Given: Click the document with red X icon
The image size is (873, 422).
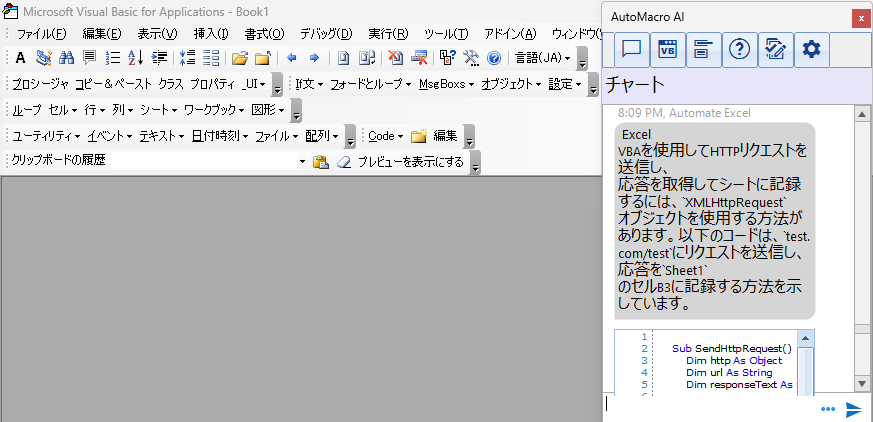Looking at the screenshot, I should coord(395,57).
